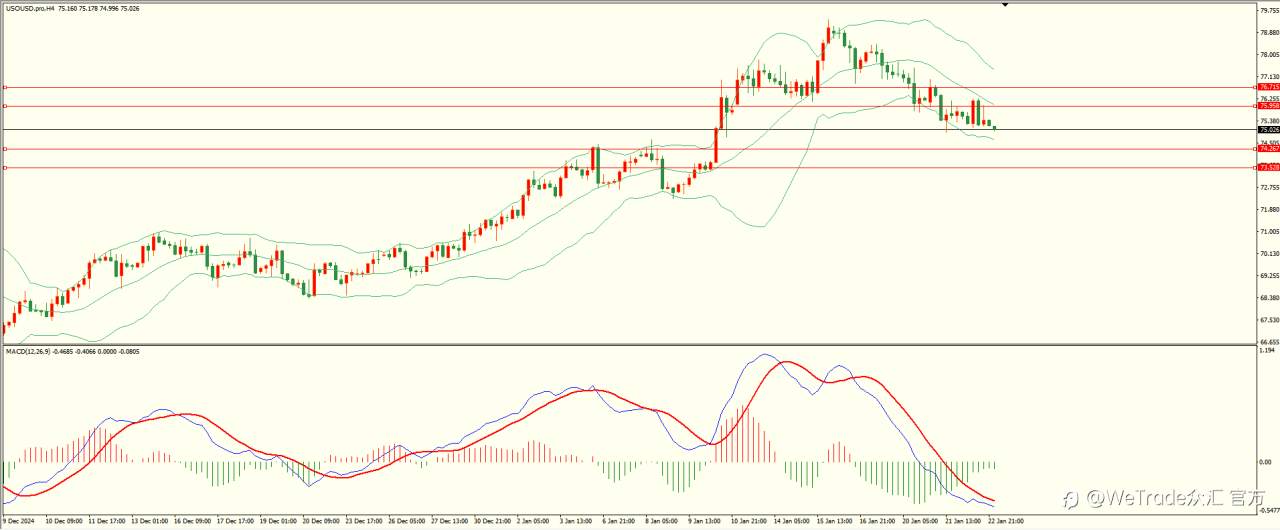Click the 68.380 price scale value
The height and width of the screenshot is (530, 1280).
(1269, 297)
